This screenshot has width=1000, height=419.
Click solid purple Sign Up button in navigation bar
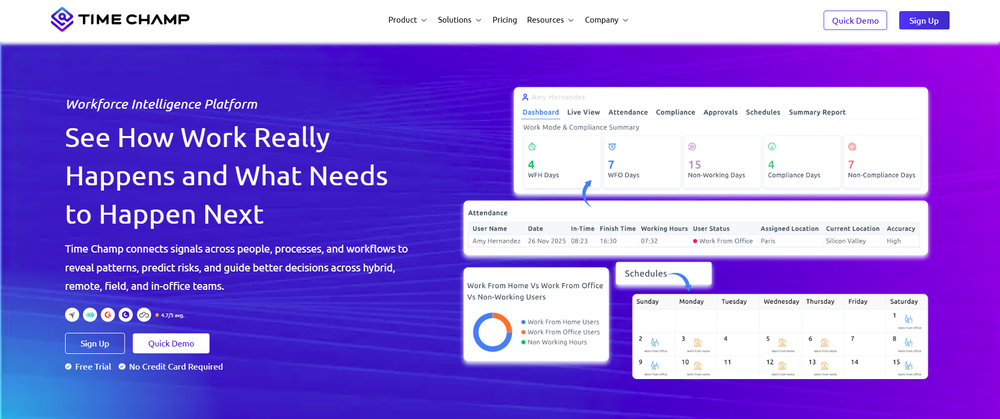pos(924,20)
